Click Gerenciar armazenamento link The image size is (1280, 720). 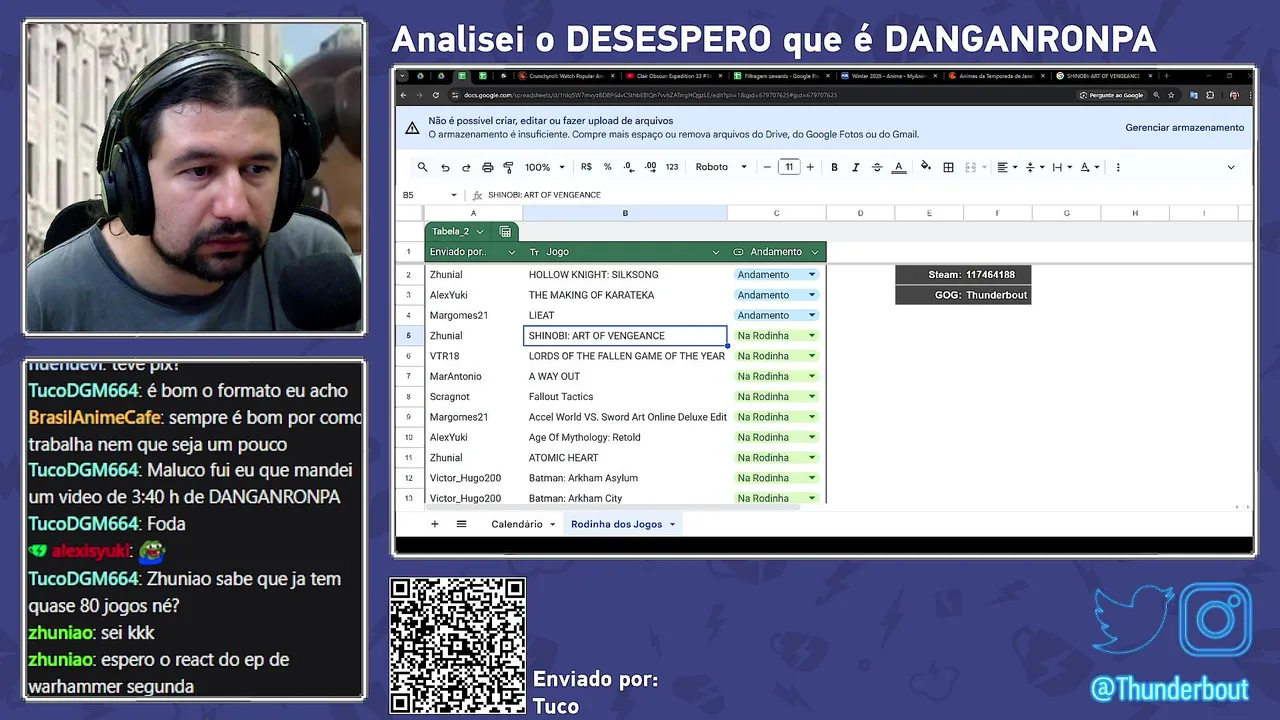point(1184,127)
